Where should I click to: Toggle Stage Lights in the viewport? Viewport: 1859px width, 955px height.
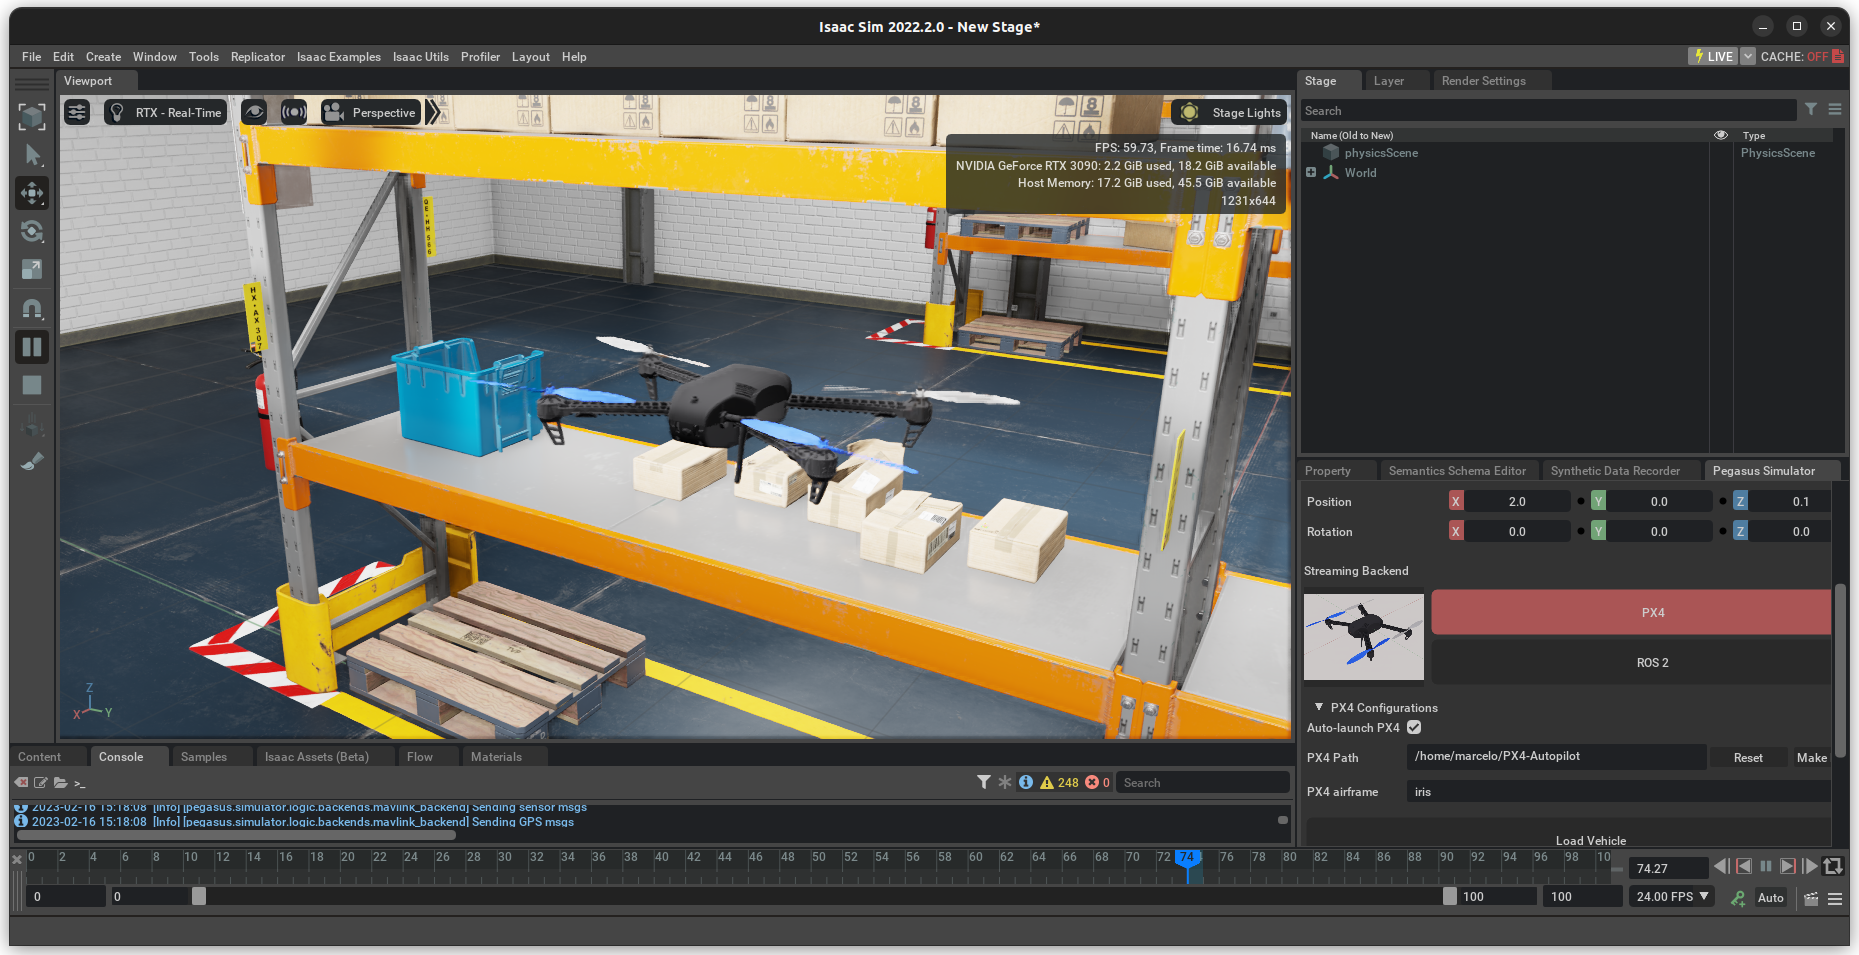pyautogui.click(x=1228, y=112)
